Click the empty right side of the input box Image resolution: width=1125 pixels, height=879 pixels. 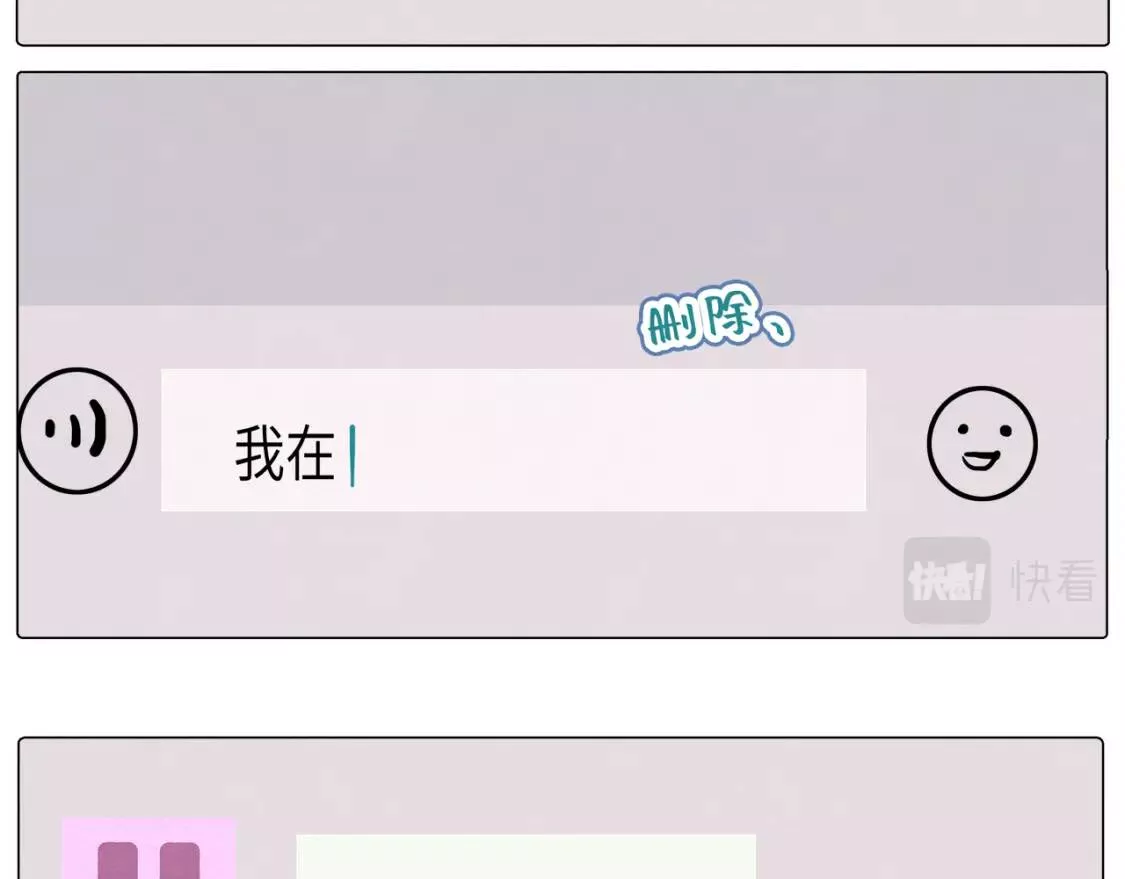click(610, 440)
